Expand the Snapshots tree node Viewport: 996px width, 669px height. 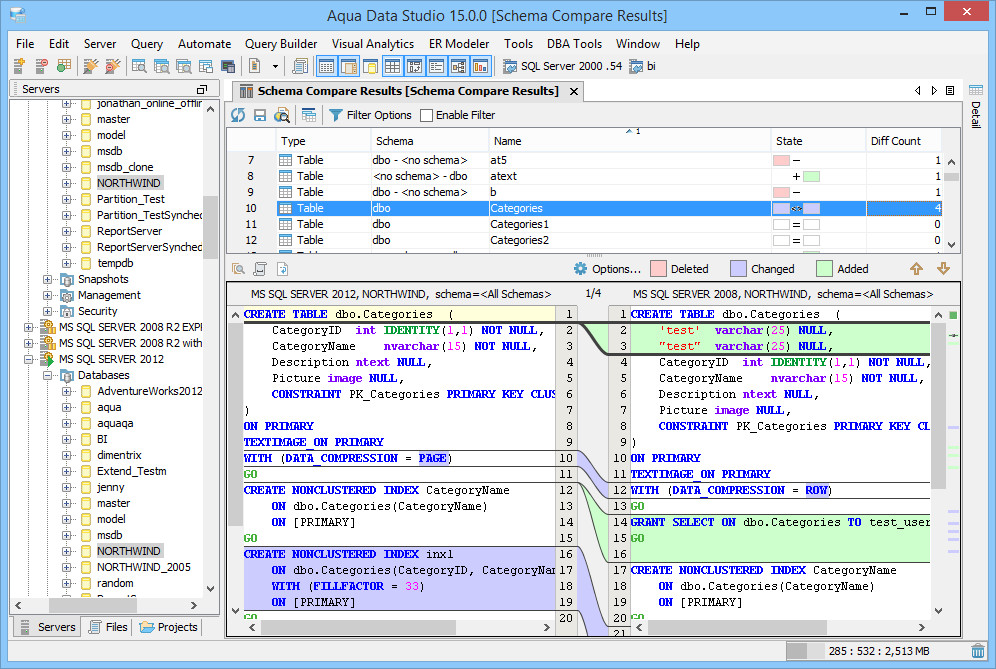tap(48, 279)
